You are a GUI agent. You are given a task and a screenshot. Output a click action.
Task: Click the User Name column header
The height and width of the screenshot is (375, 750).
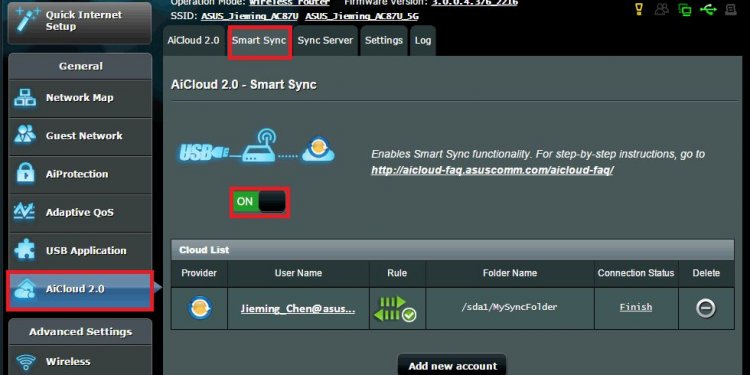tap(298, 273)
